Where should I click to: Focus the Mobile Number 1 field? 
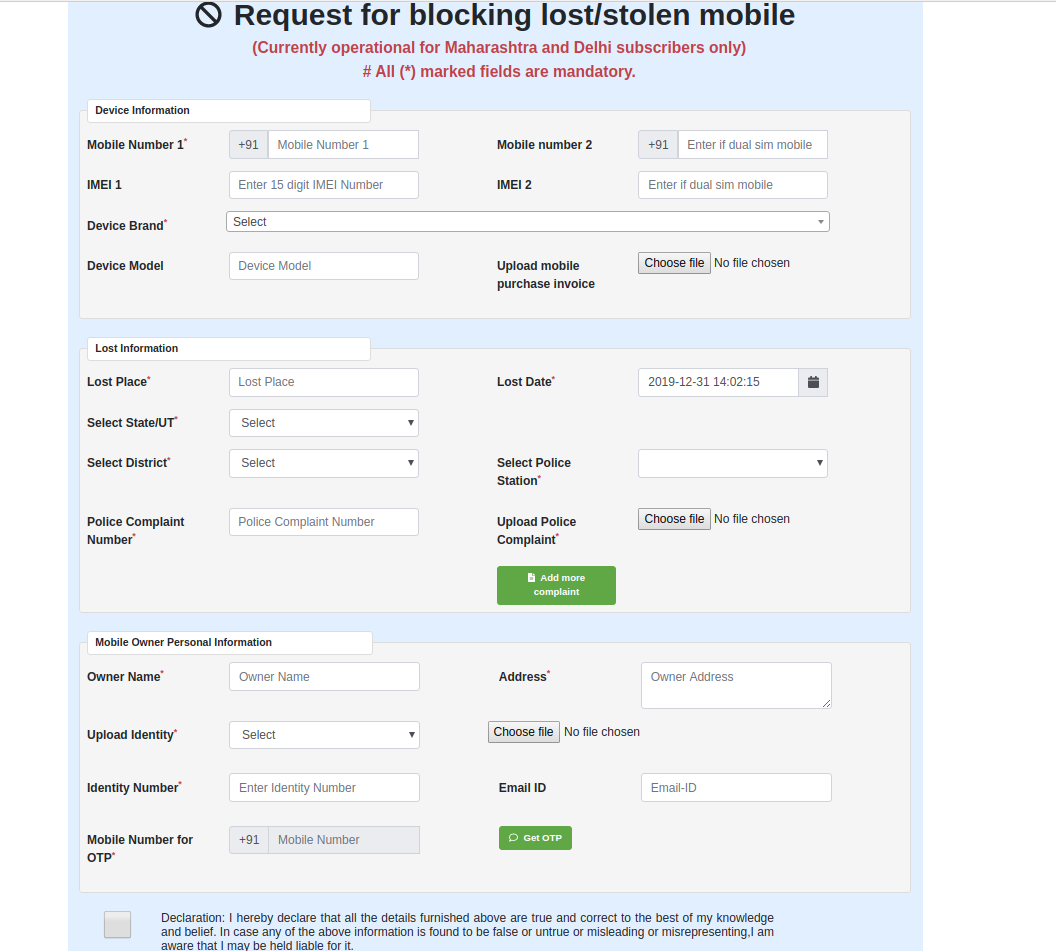343,145
